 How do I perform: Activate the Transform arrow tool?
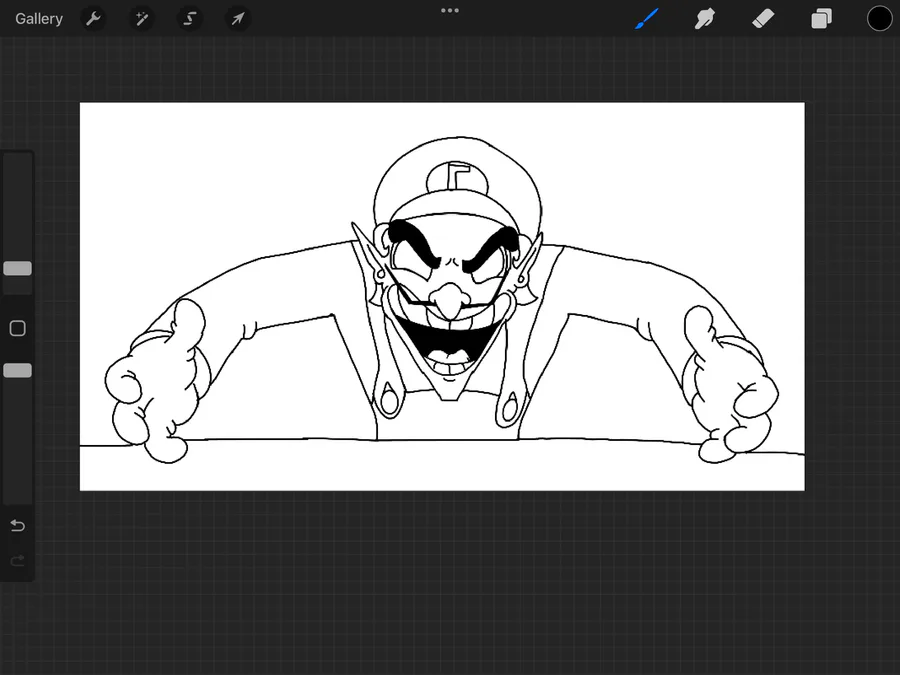(238, 19)
